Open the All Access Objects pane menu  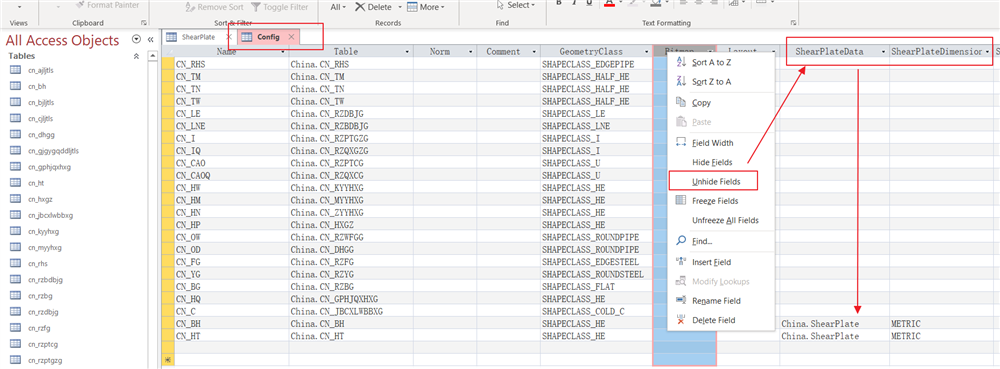[x=136, y=40]
